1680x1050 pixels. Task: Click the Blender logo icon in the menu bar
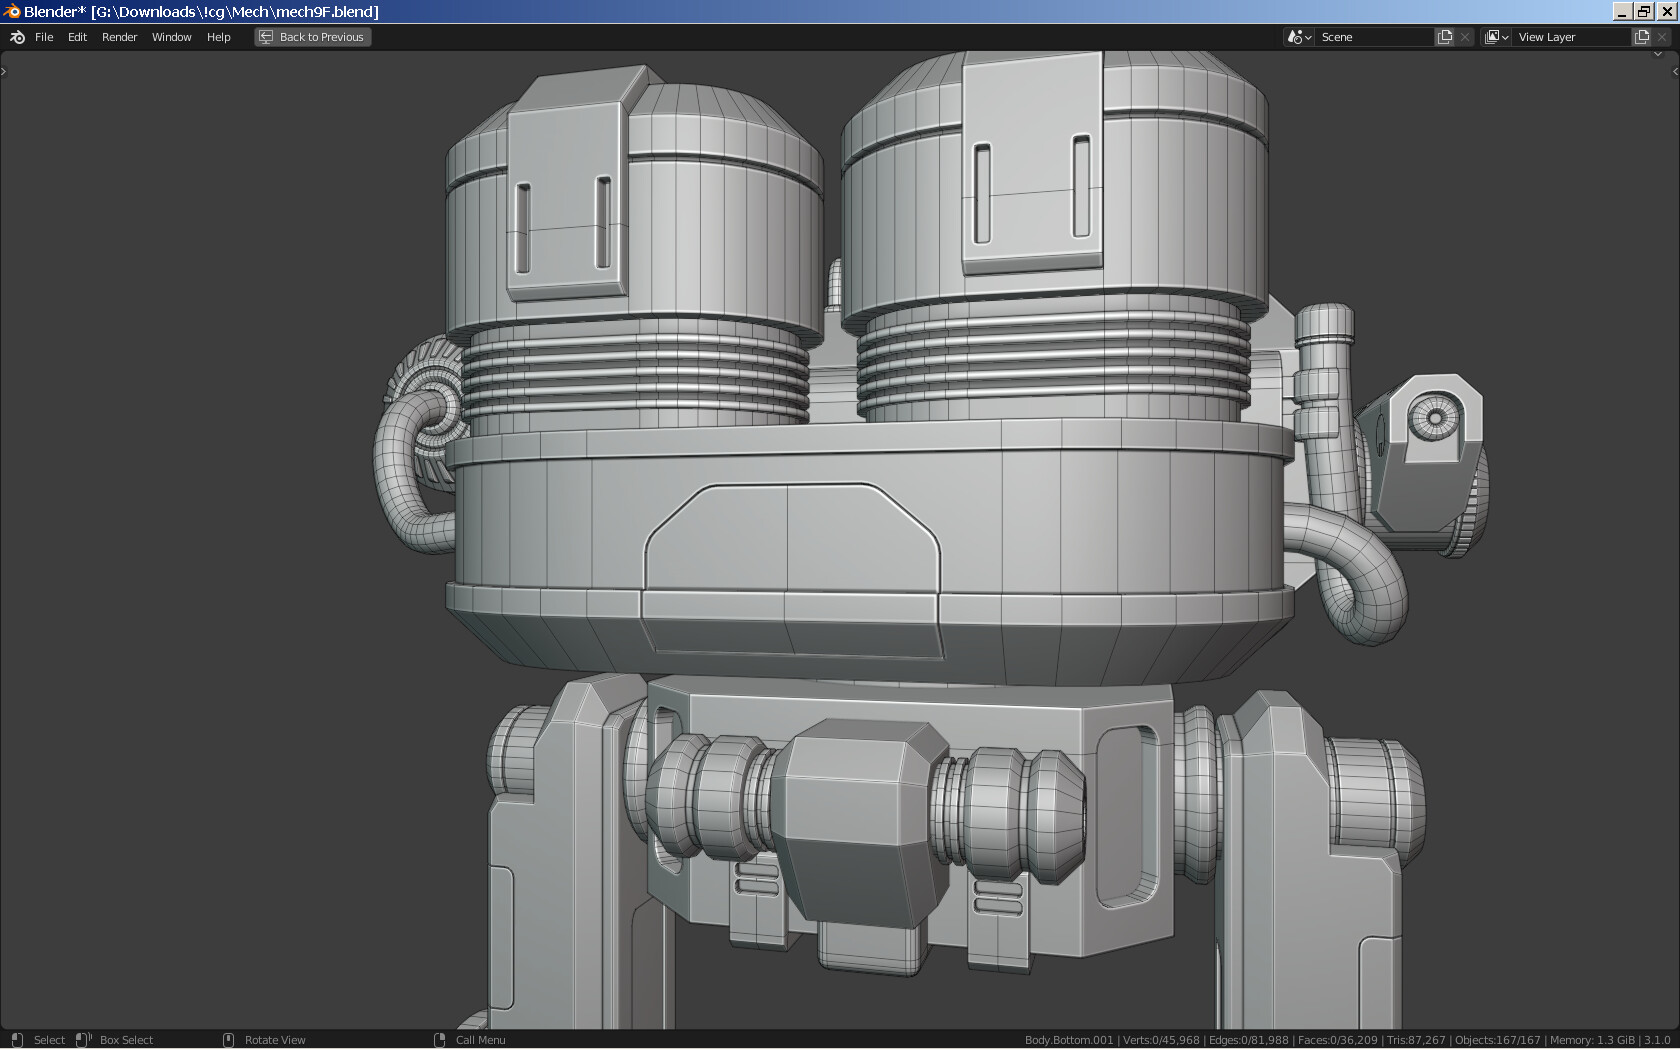(x=16, y=37)
